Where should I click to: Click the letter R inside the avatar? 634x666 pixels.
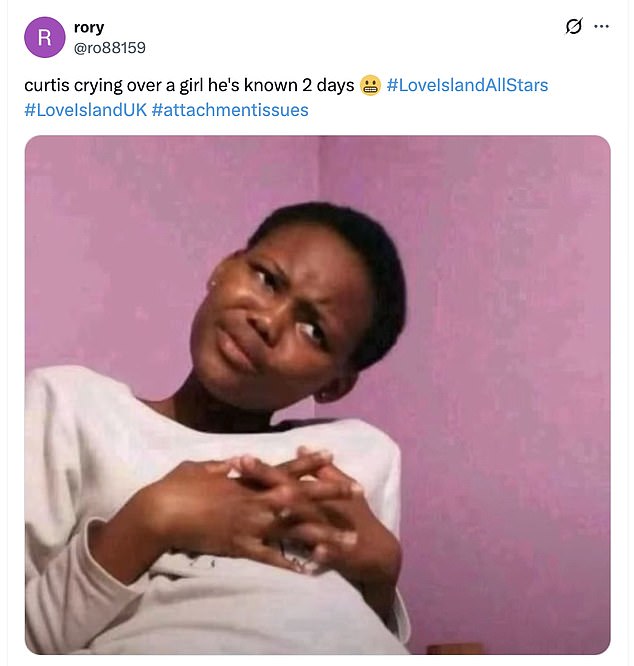(x=45, y=37)
